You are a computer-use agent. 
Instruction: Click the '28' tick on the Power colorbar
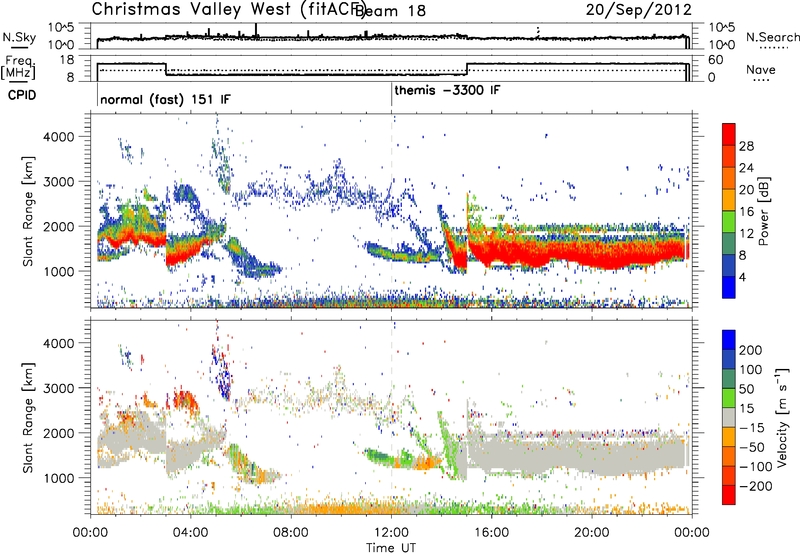746,146
